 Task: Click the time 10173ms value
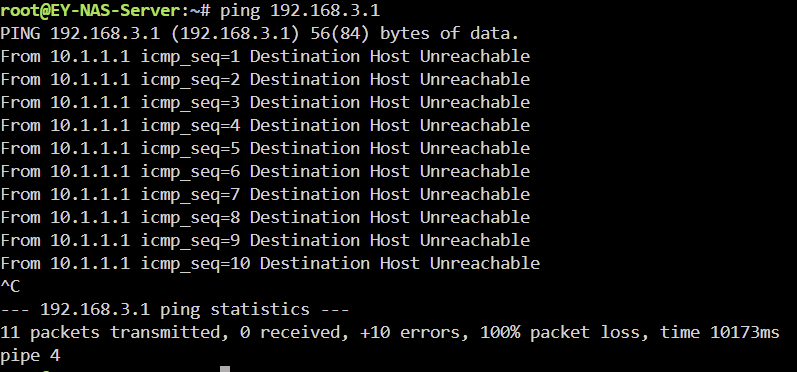[x=720, y=333]
